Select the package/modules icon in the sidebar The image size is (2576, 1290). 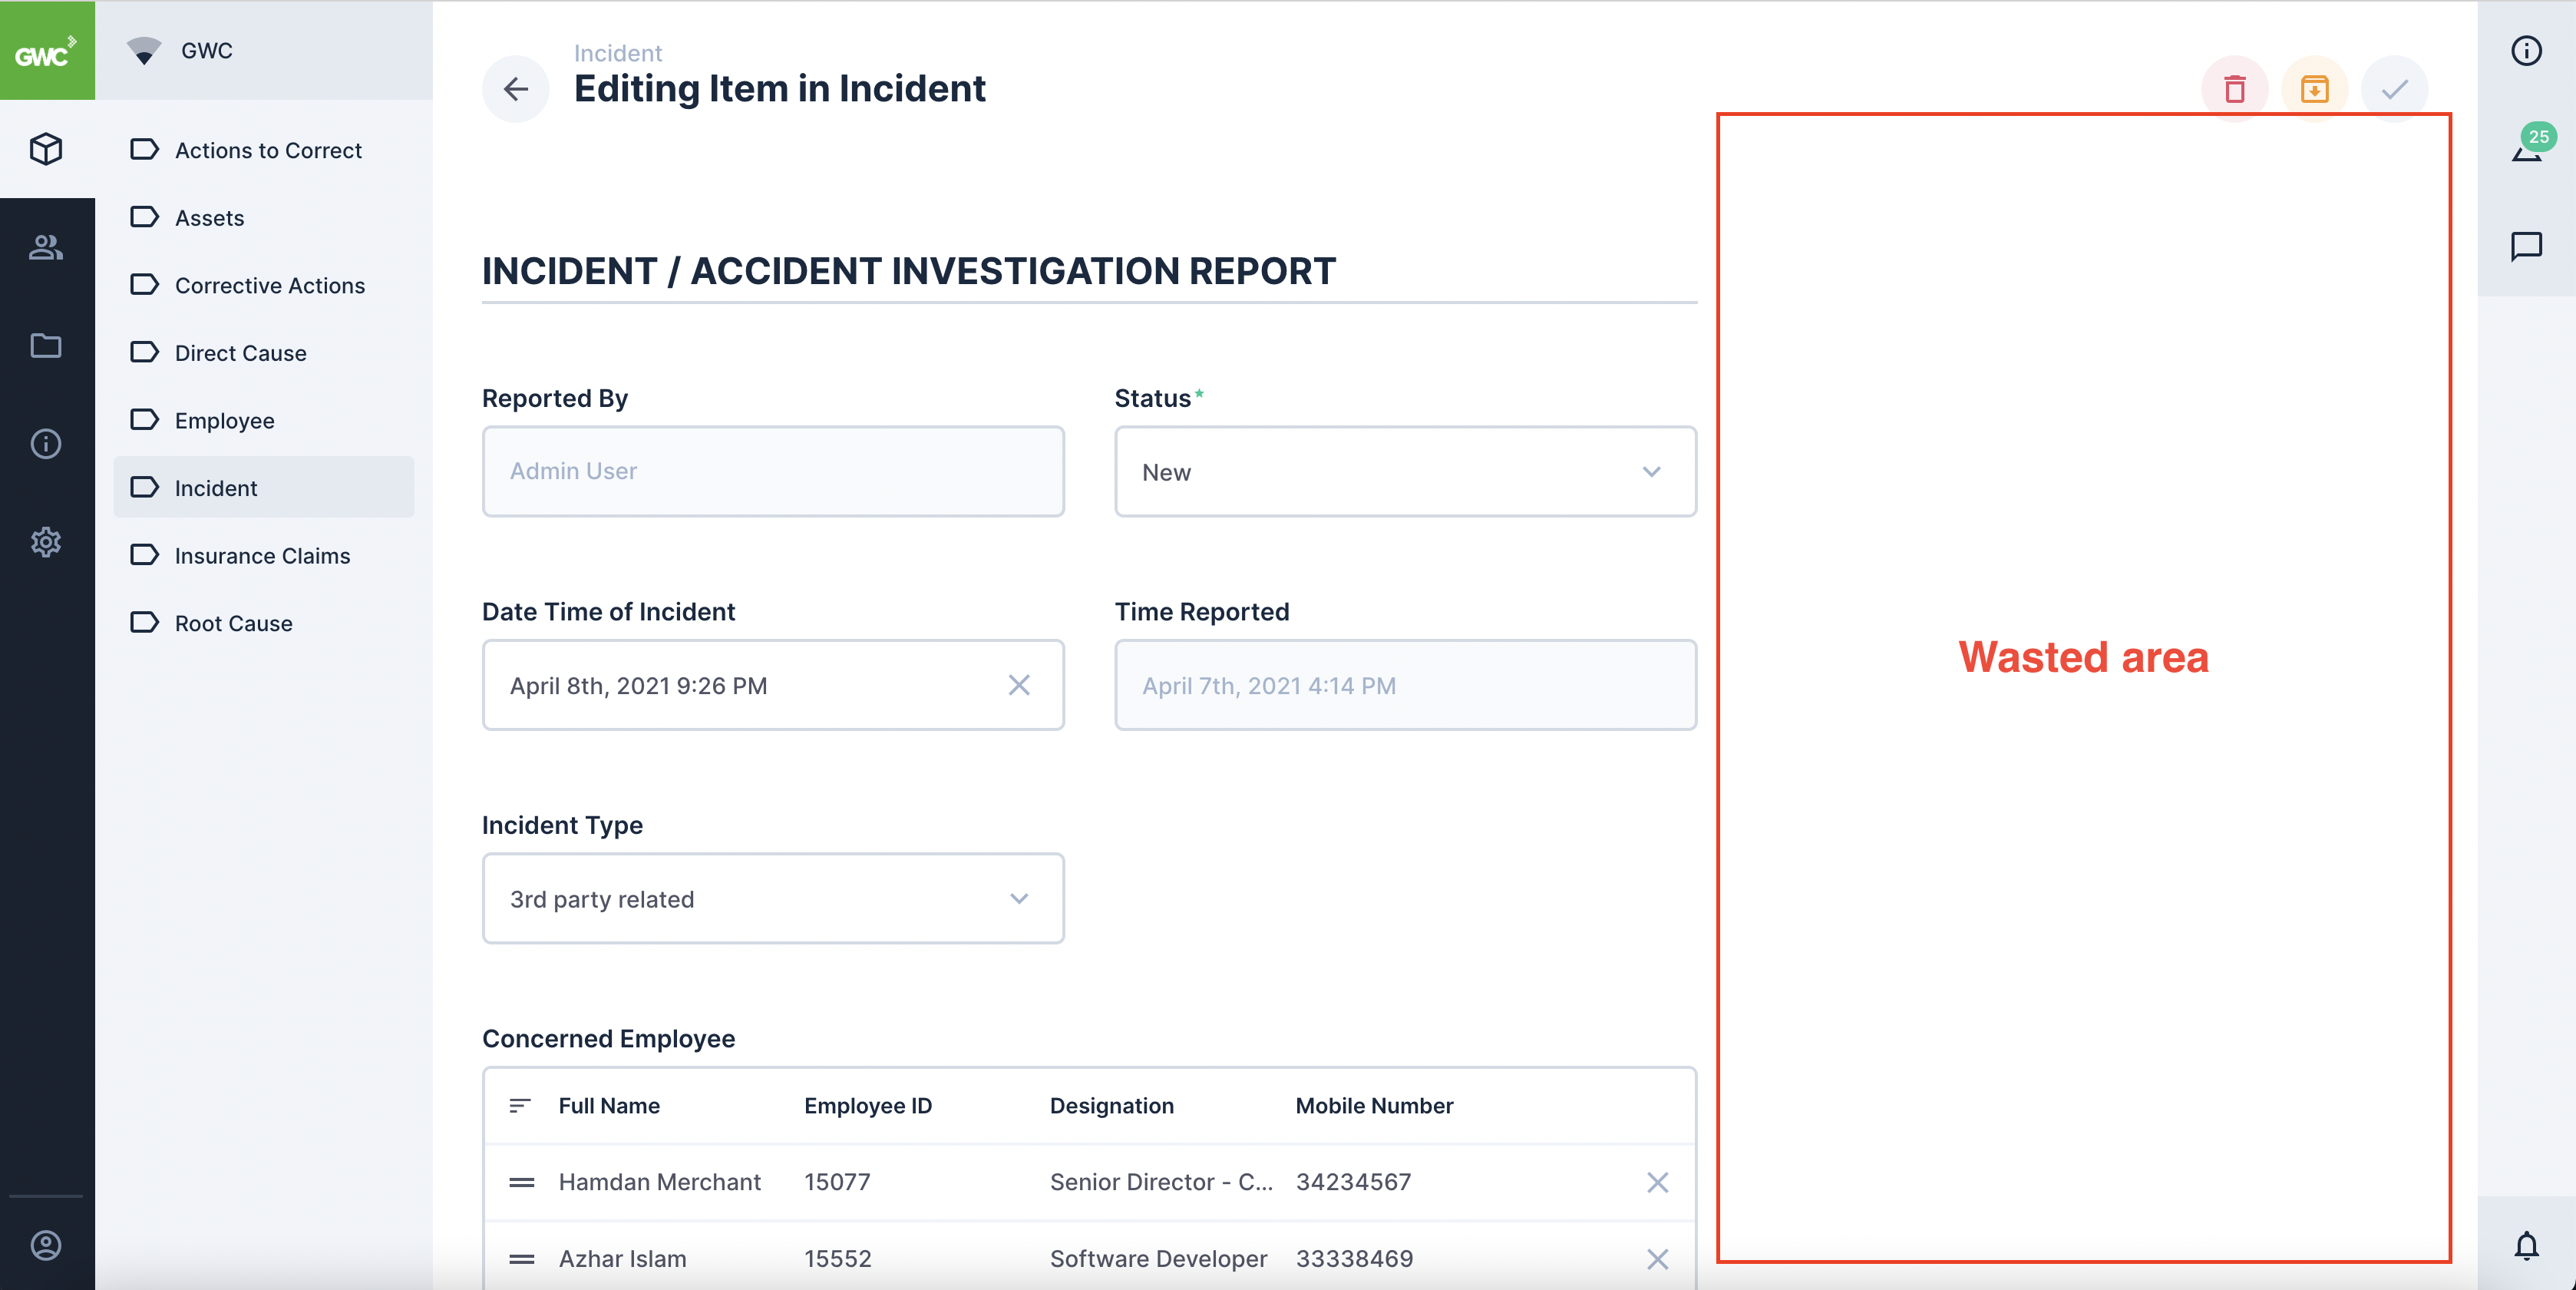tap(46, 149)
